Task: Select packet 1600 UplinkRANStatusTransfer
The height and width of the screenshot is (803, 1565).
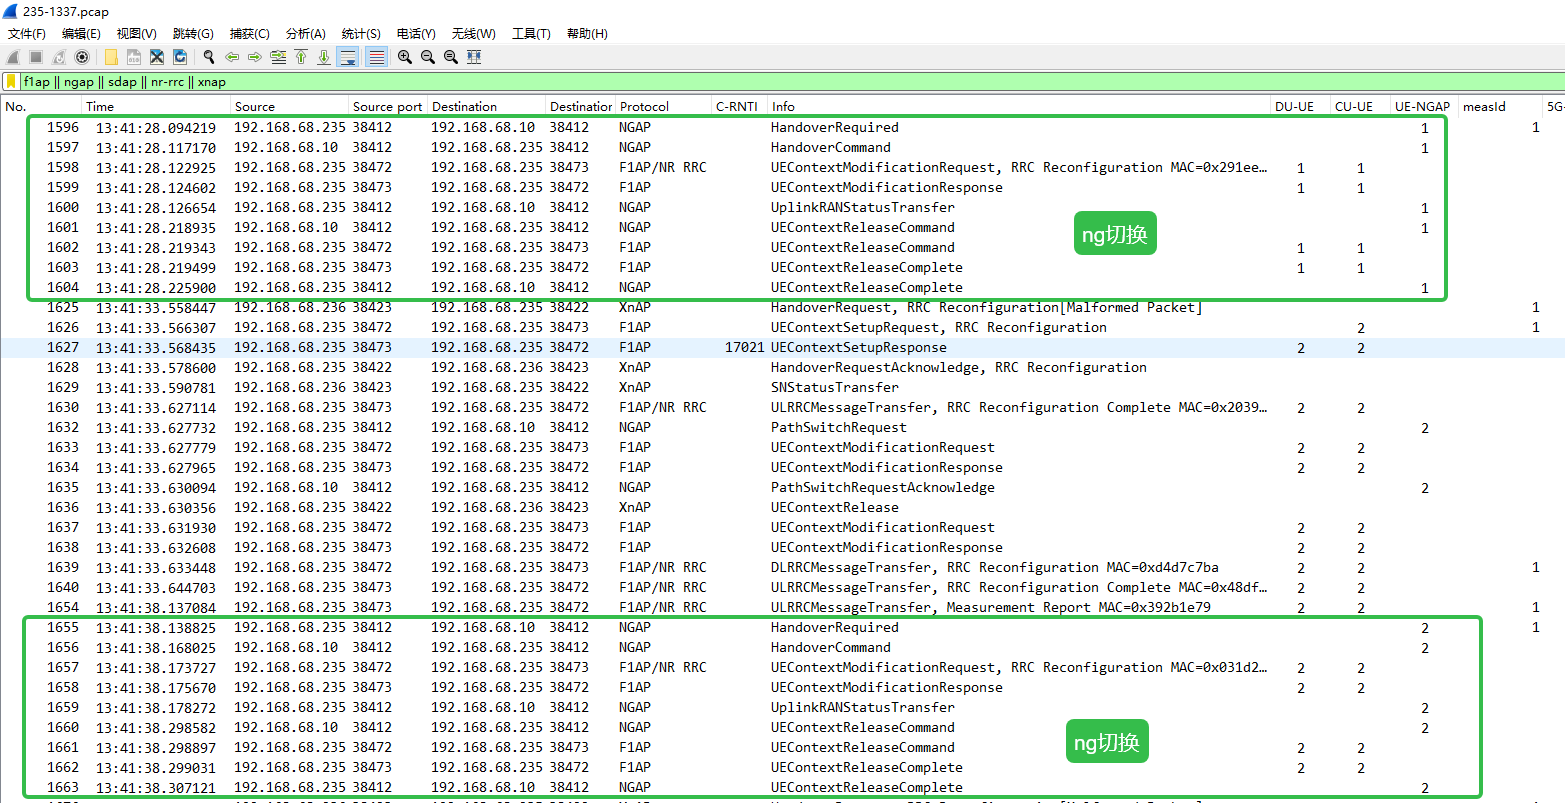Action: pyautogui.click(x=782, y=207)
